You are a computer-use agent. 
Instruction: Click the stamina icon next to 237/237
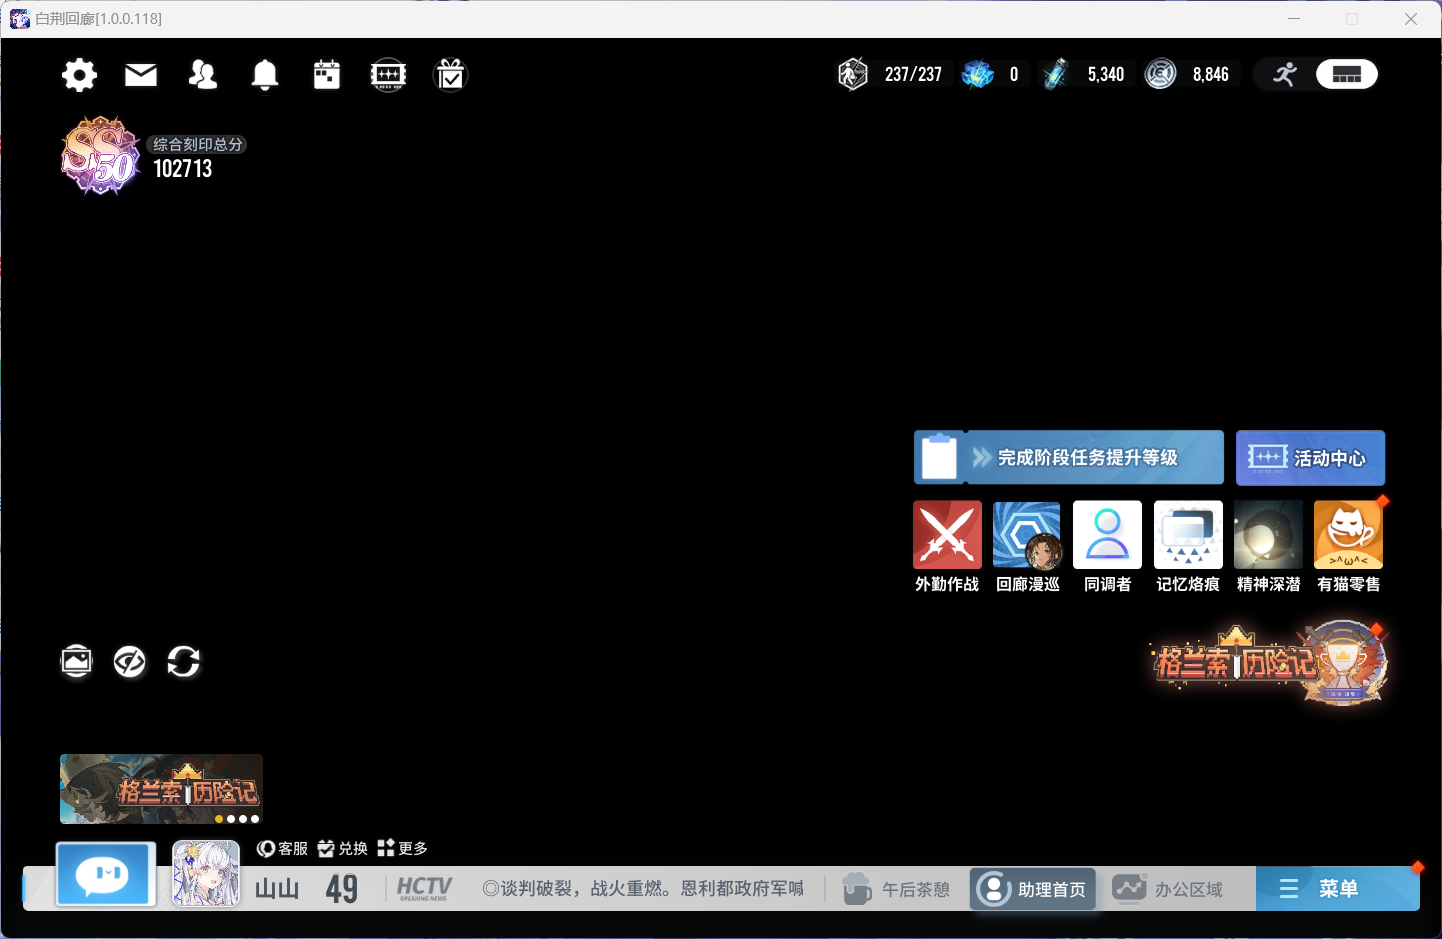(853, 74)
